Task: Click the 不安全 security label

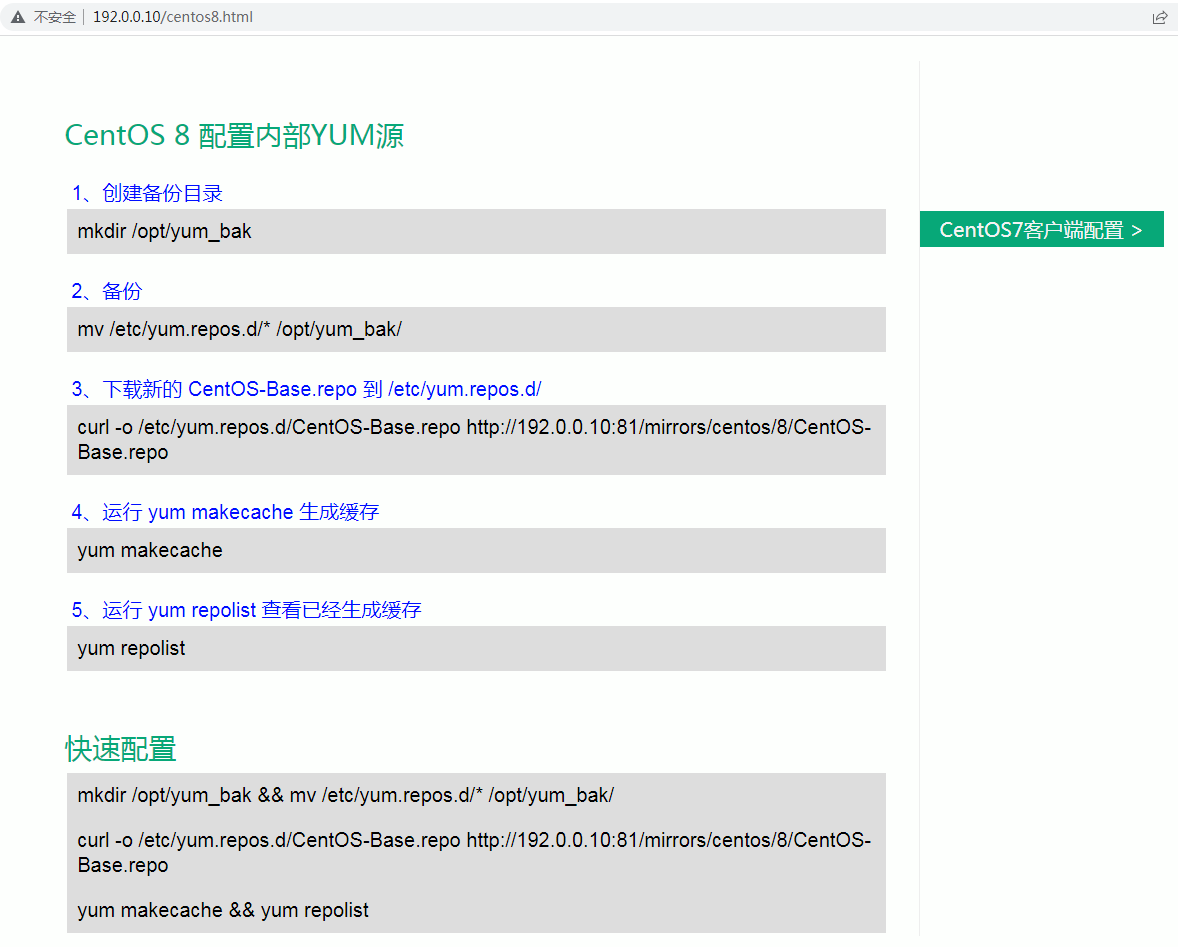Action: coord(55,17)
